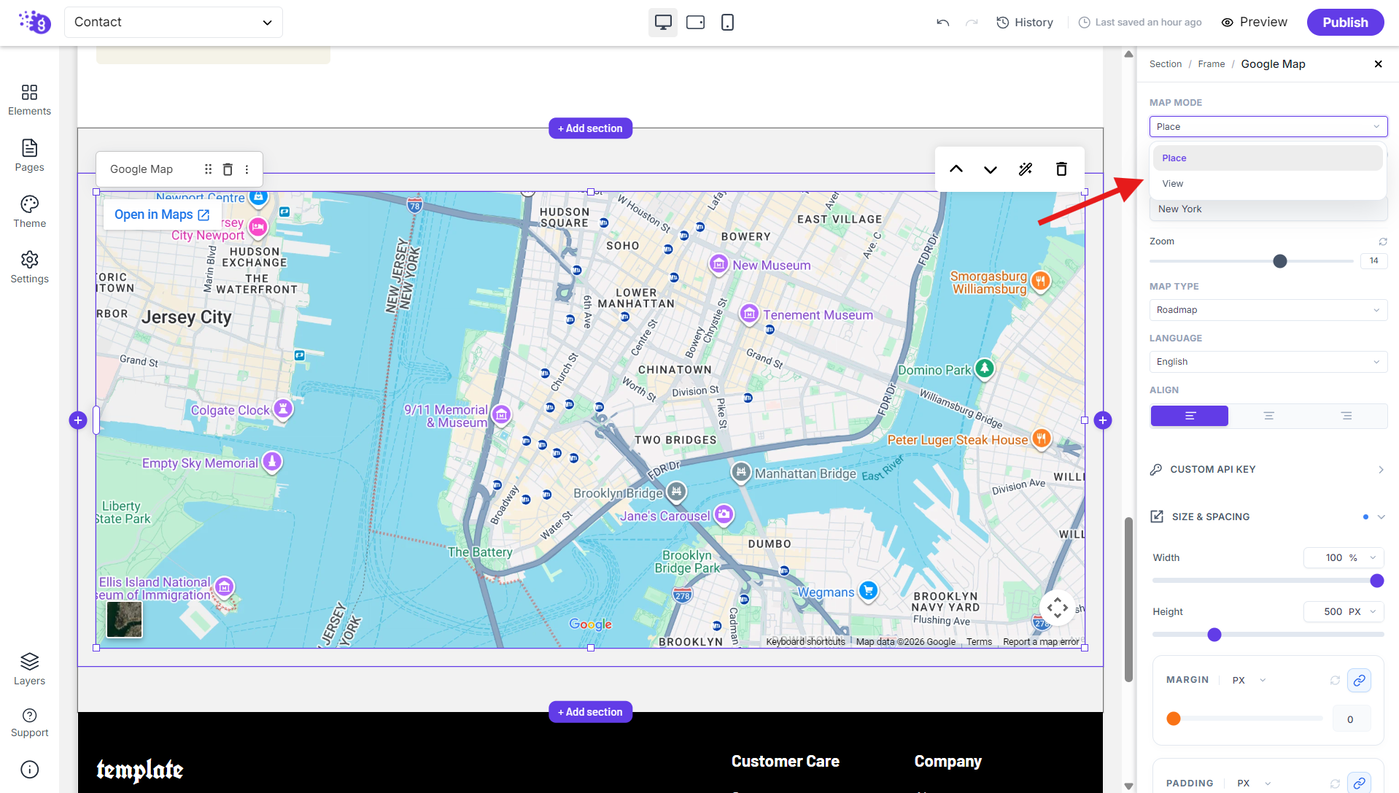Screen dimensions: 1399x793
Task: Close the Google Map settings panel
Action: (1378, 64)
